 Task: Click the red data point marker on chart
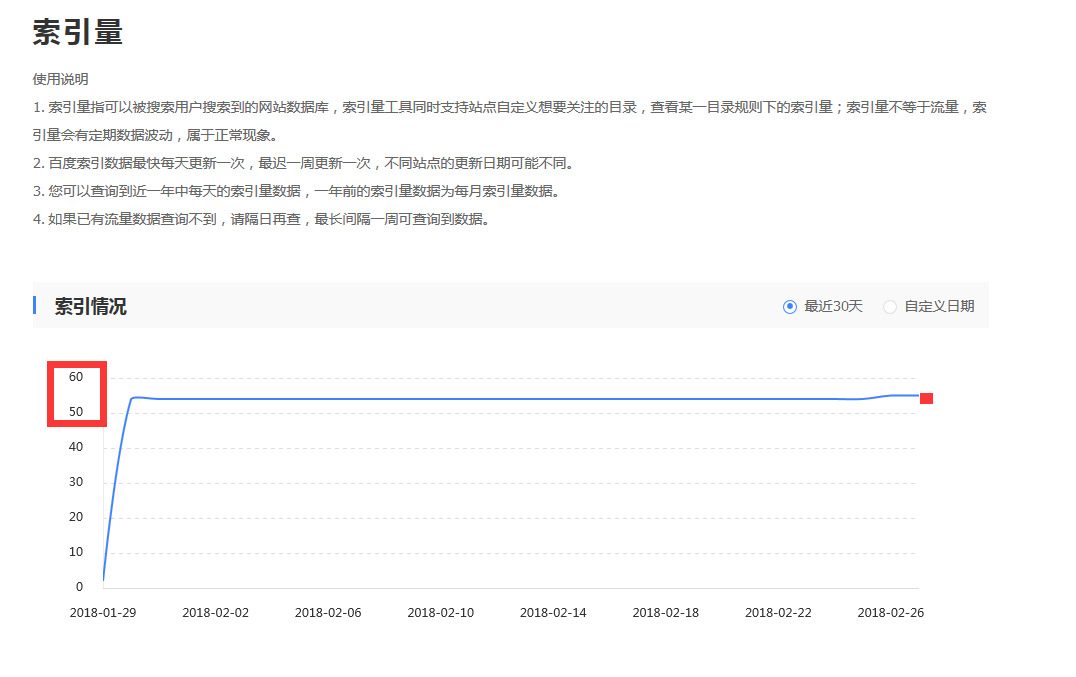click(927, 398)
